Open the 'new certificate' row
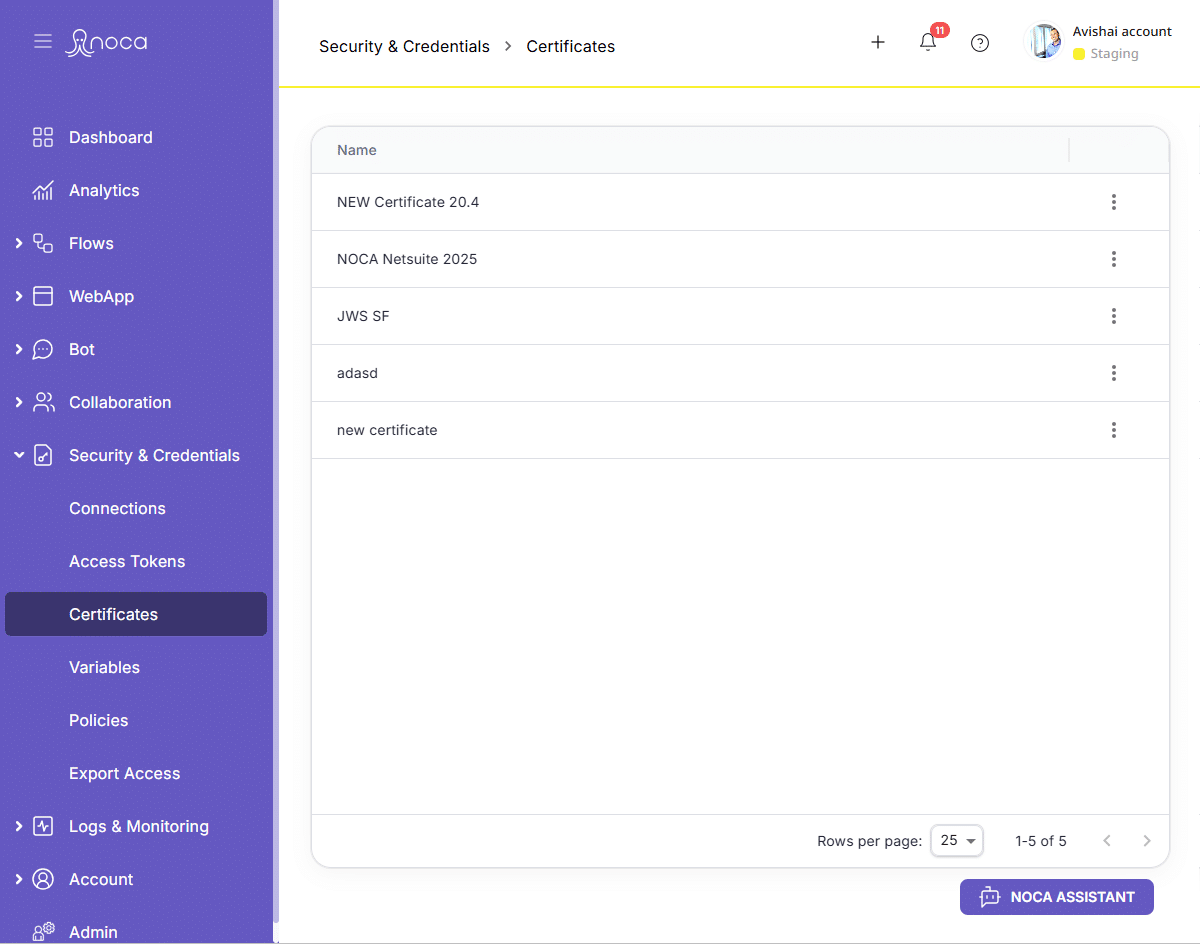The image size is (1200, 944). pyautogui.click(x=387, y=430)
